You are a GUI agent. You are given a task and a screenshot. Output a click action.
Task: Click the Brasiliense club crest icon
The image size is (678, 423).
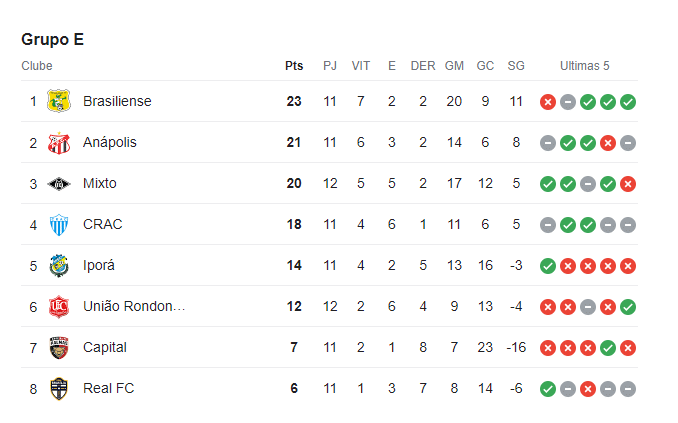(59, 101)
